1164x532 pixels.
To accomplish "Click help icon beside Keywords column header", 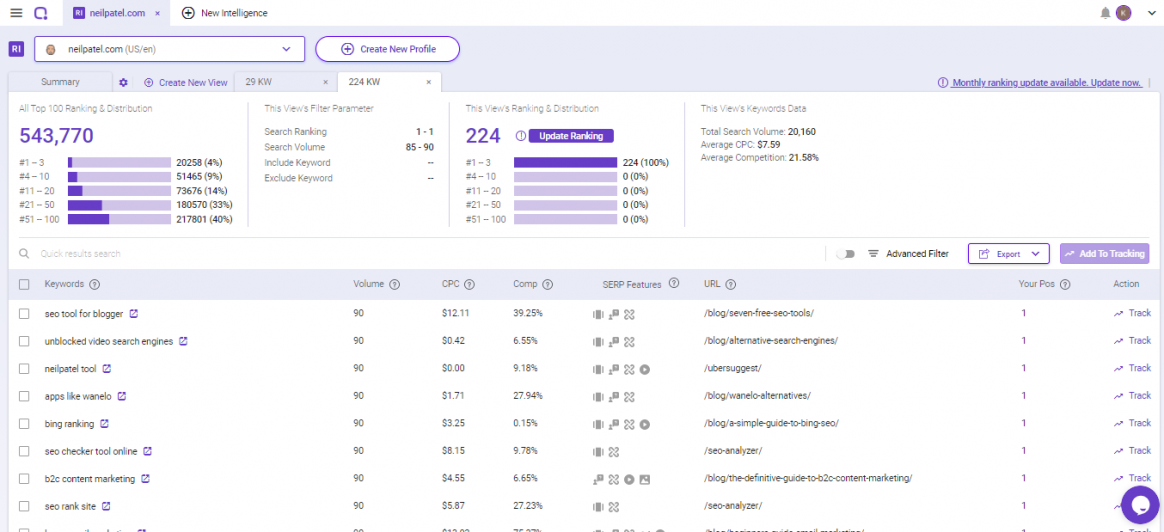I will (95, 284).
